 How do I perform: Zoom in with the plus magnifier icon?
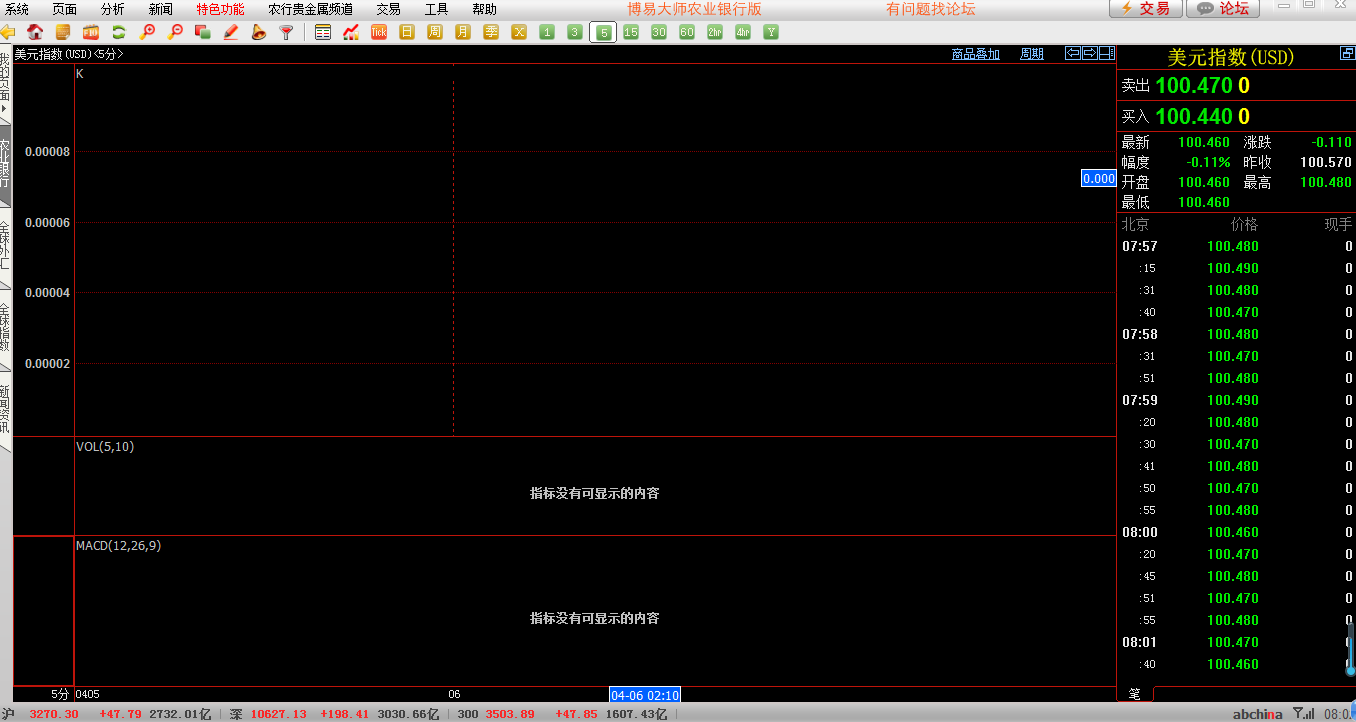[x=147, y=32]
